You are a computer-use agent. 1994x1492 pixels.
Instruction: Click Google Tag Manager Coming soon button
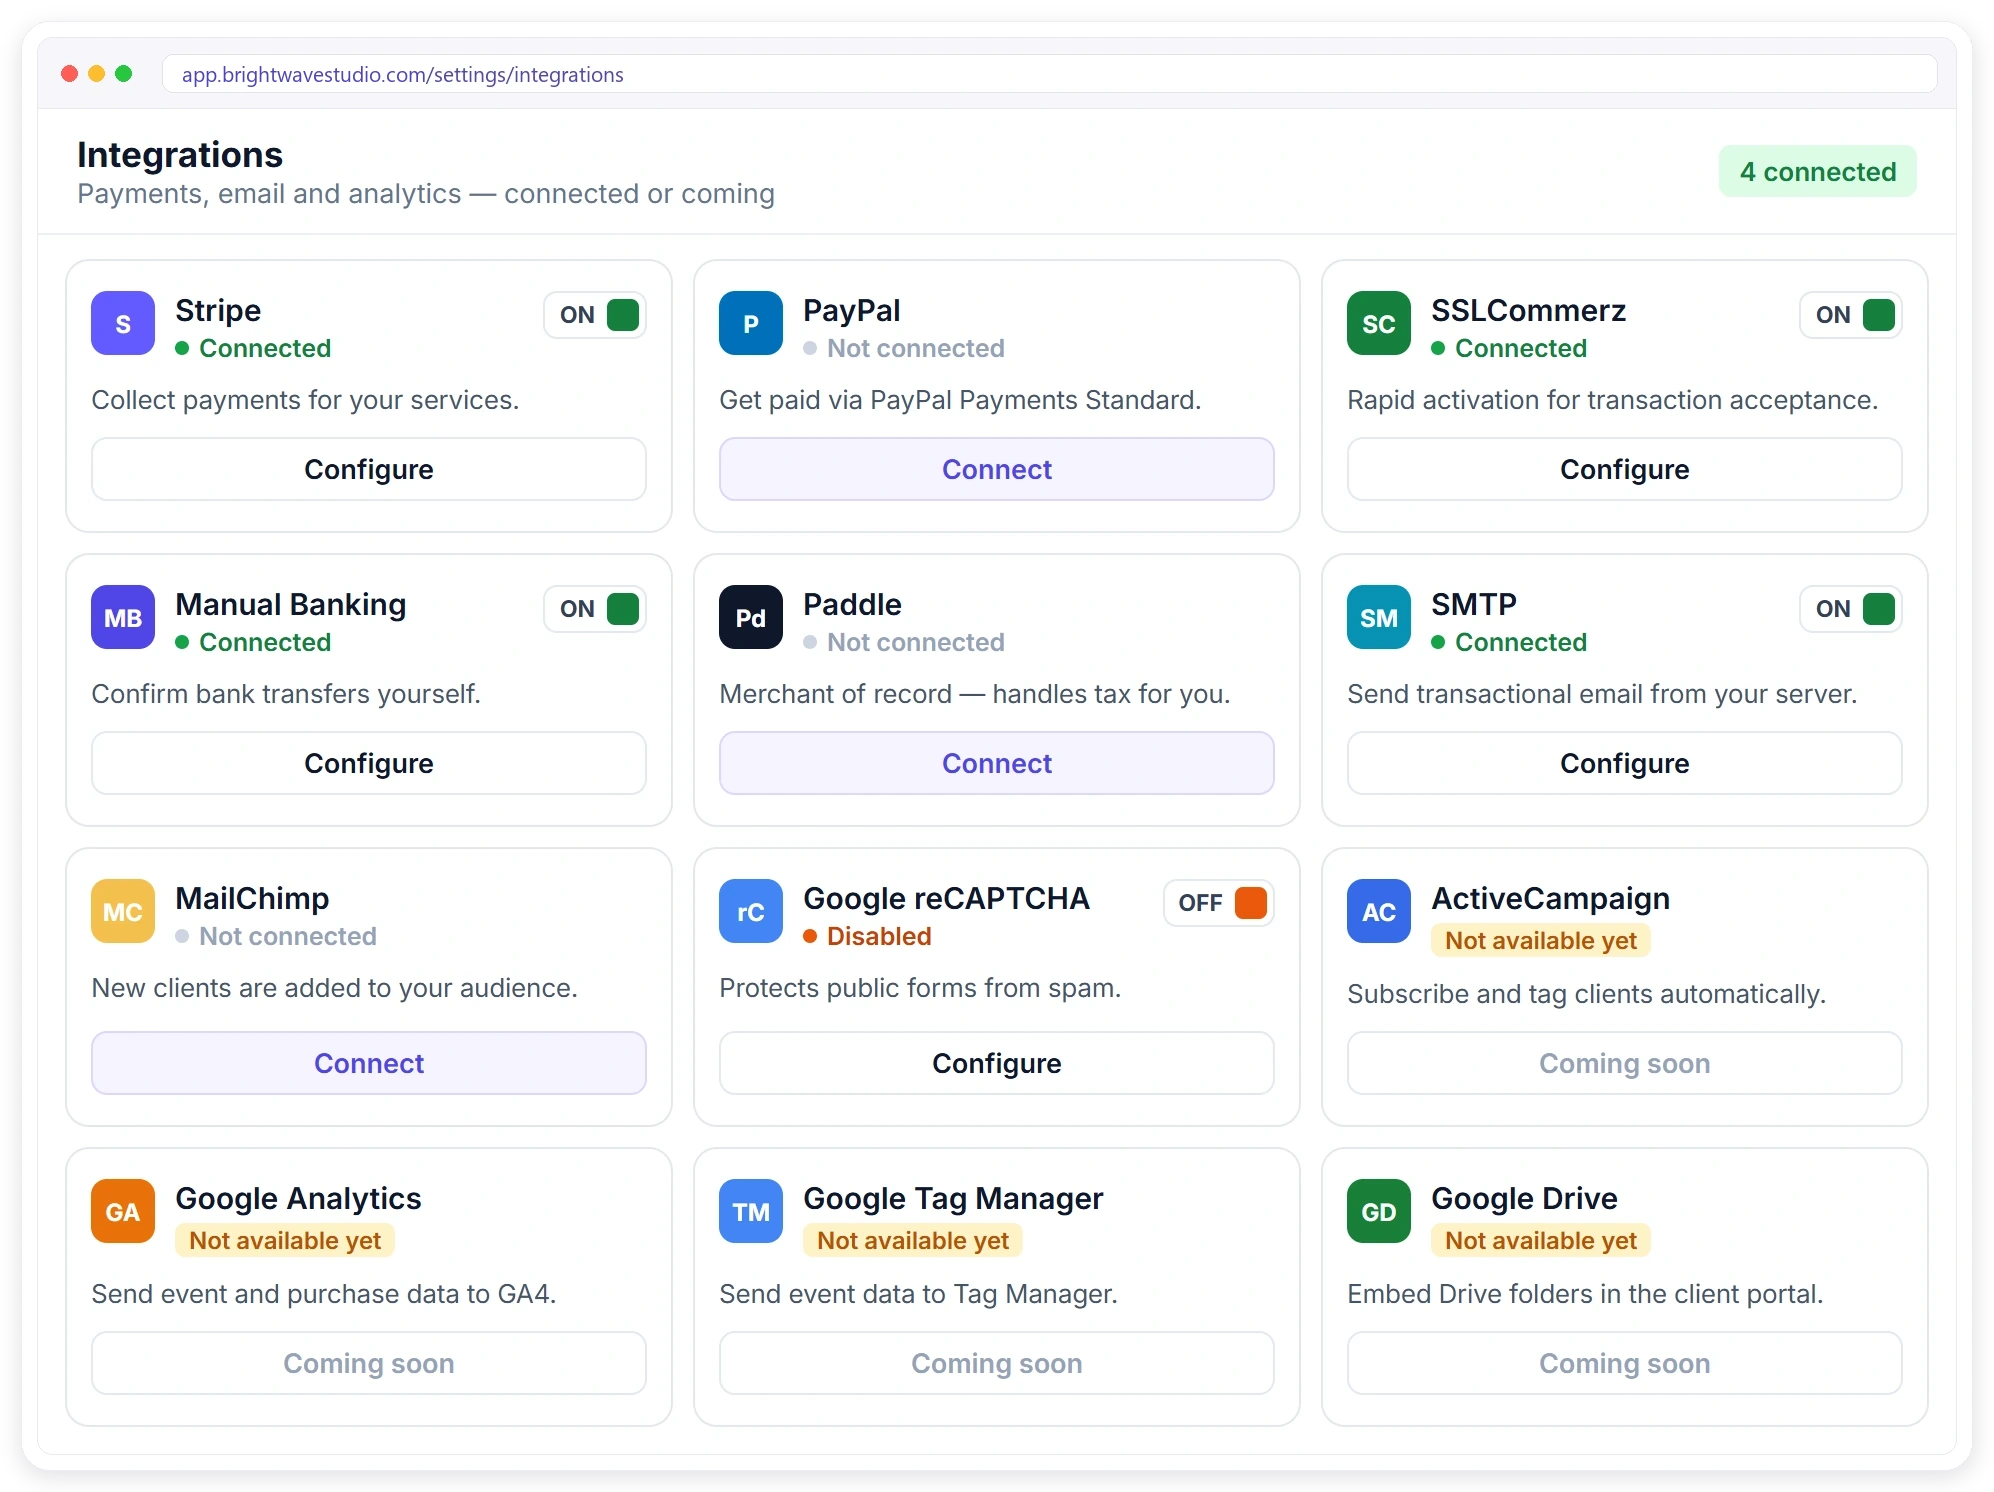tap(997, 1363)
